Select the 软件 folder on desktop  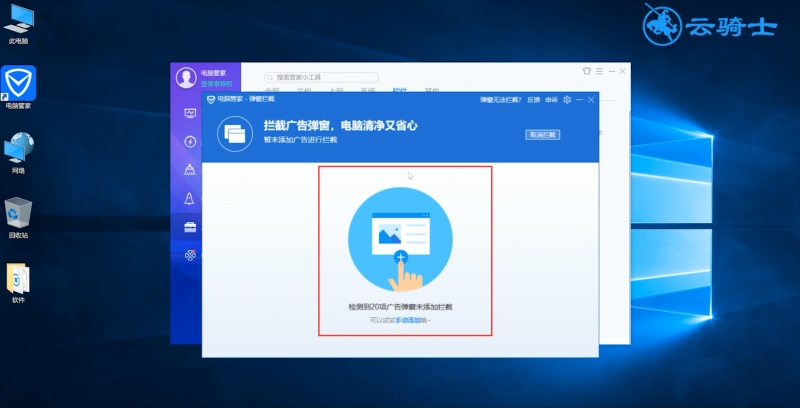[x=18, y=283]
